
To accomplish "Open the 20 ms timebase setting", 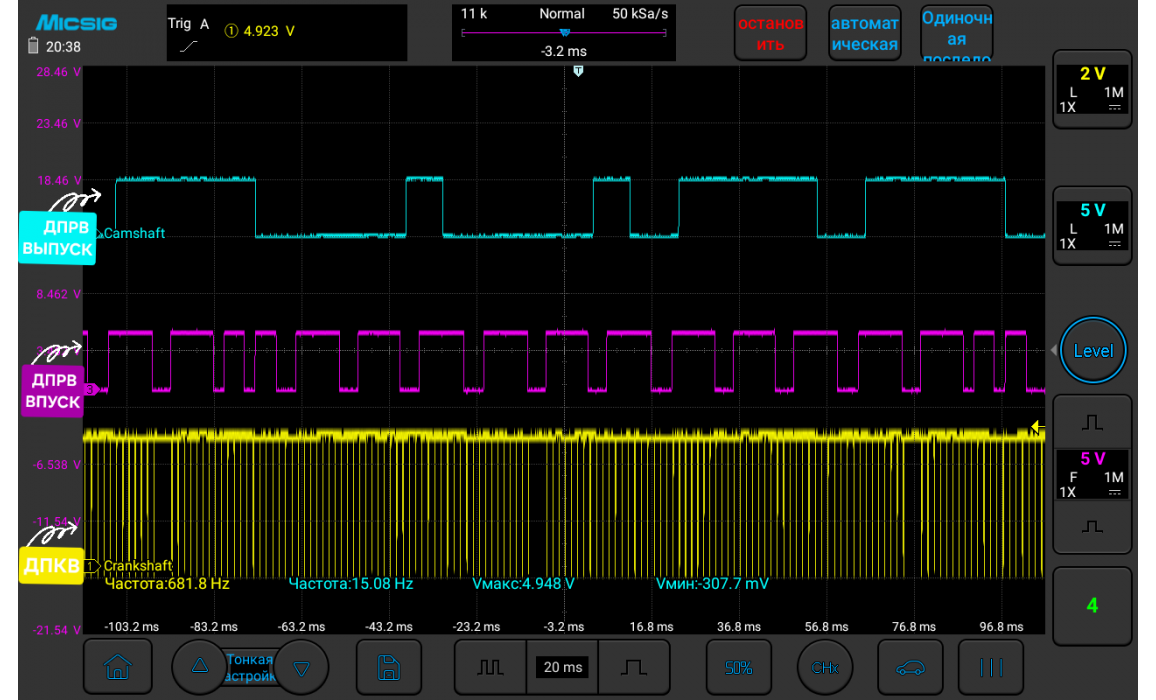I will pyautogui.click(x=561, y=667).
